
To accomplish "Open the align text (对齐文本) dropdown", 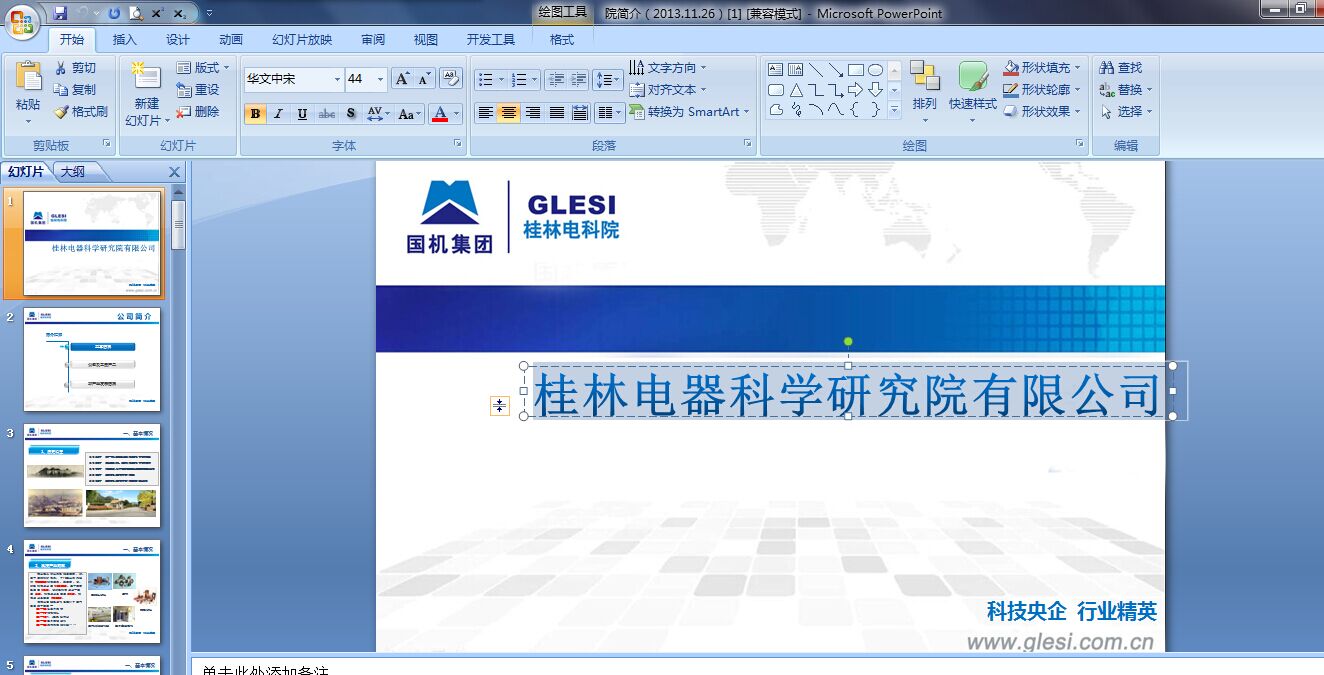I will pyautogui.click(x=668, y=90).
